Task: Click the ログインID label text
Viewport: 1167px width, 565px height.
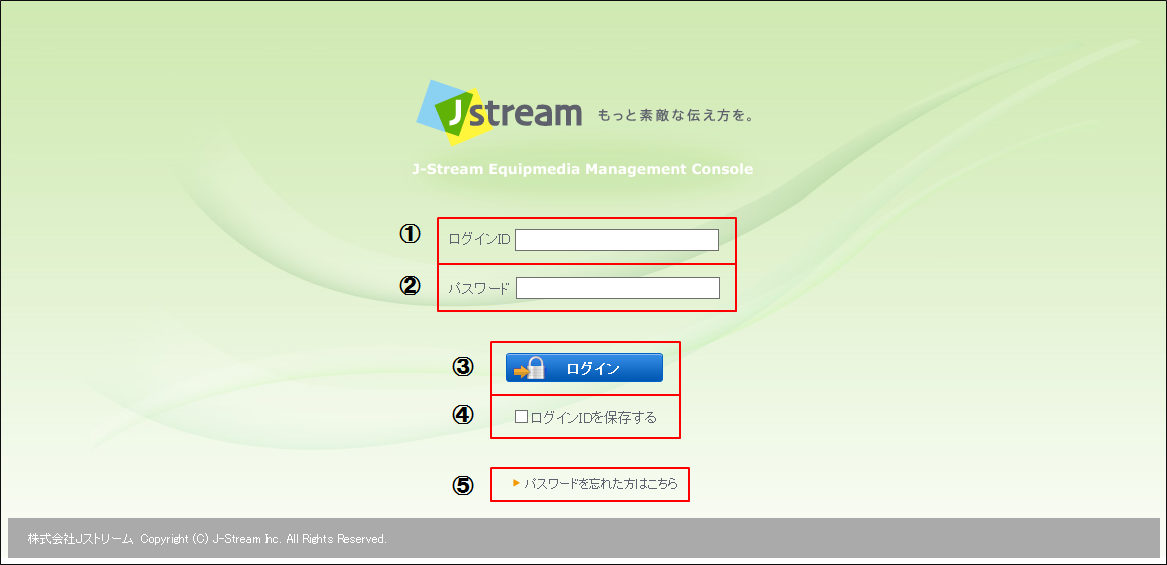Action: pos(479,240)
